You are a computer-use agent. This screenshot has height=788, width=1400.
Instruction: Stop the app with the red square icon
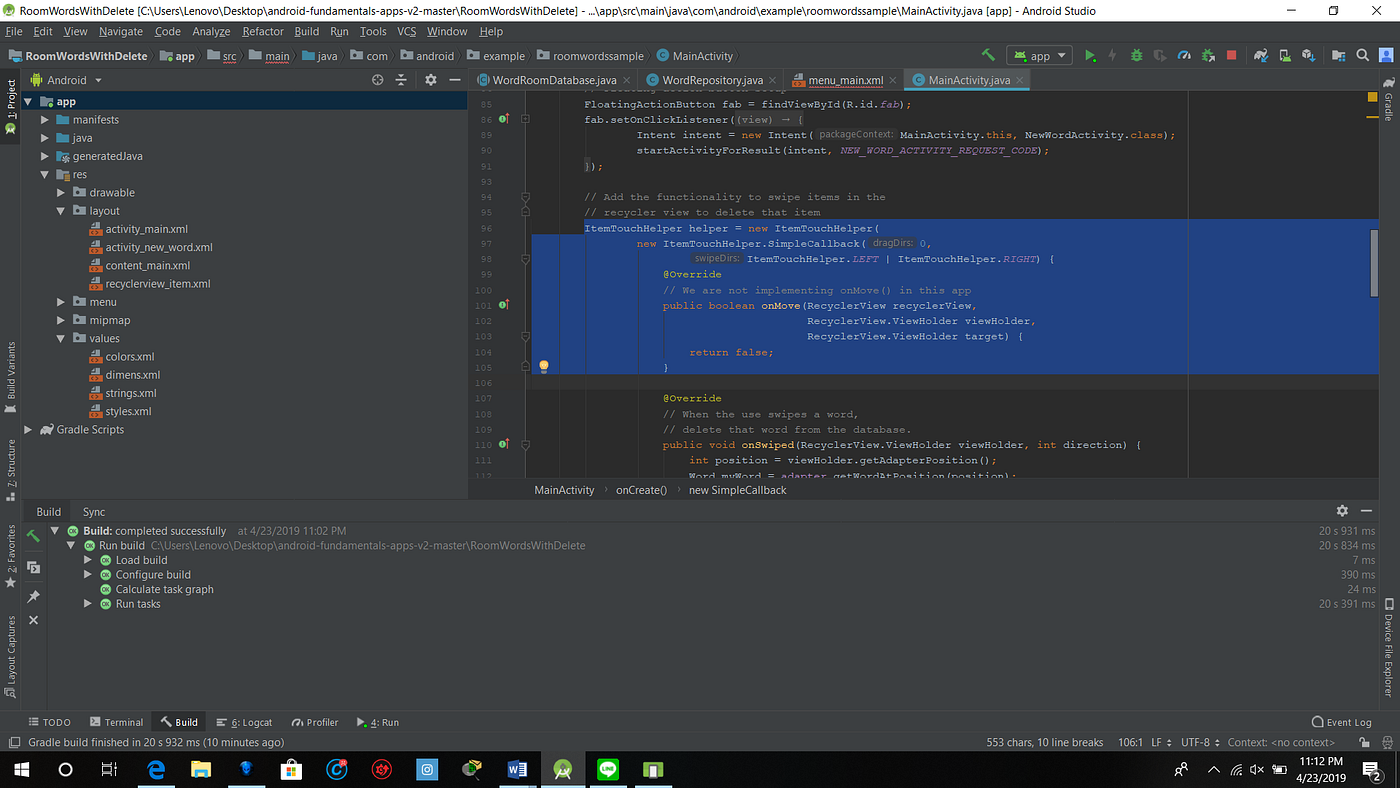[1231, 55]
